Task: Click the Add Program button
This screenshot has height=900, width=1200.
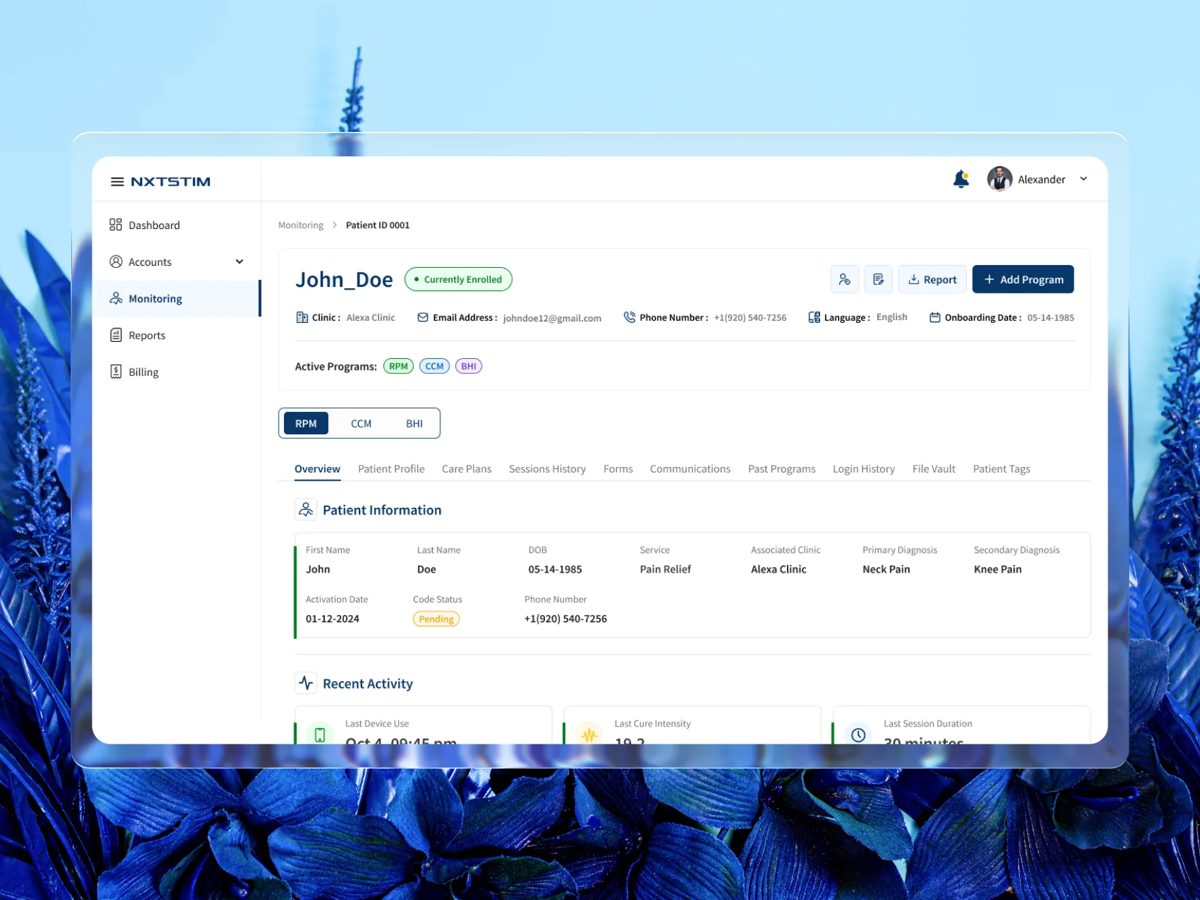Action: pos(1023,280)
